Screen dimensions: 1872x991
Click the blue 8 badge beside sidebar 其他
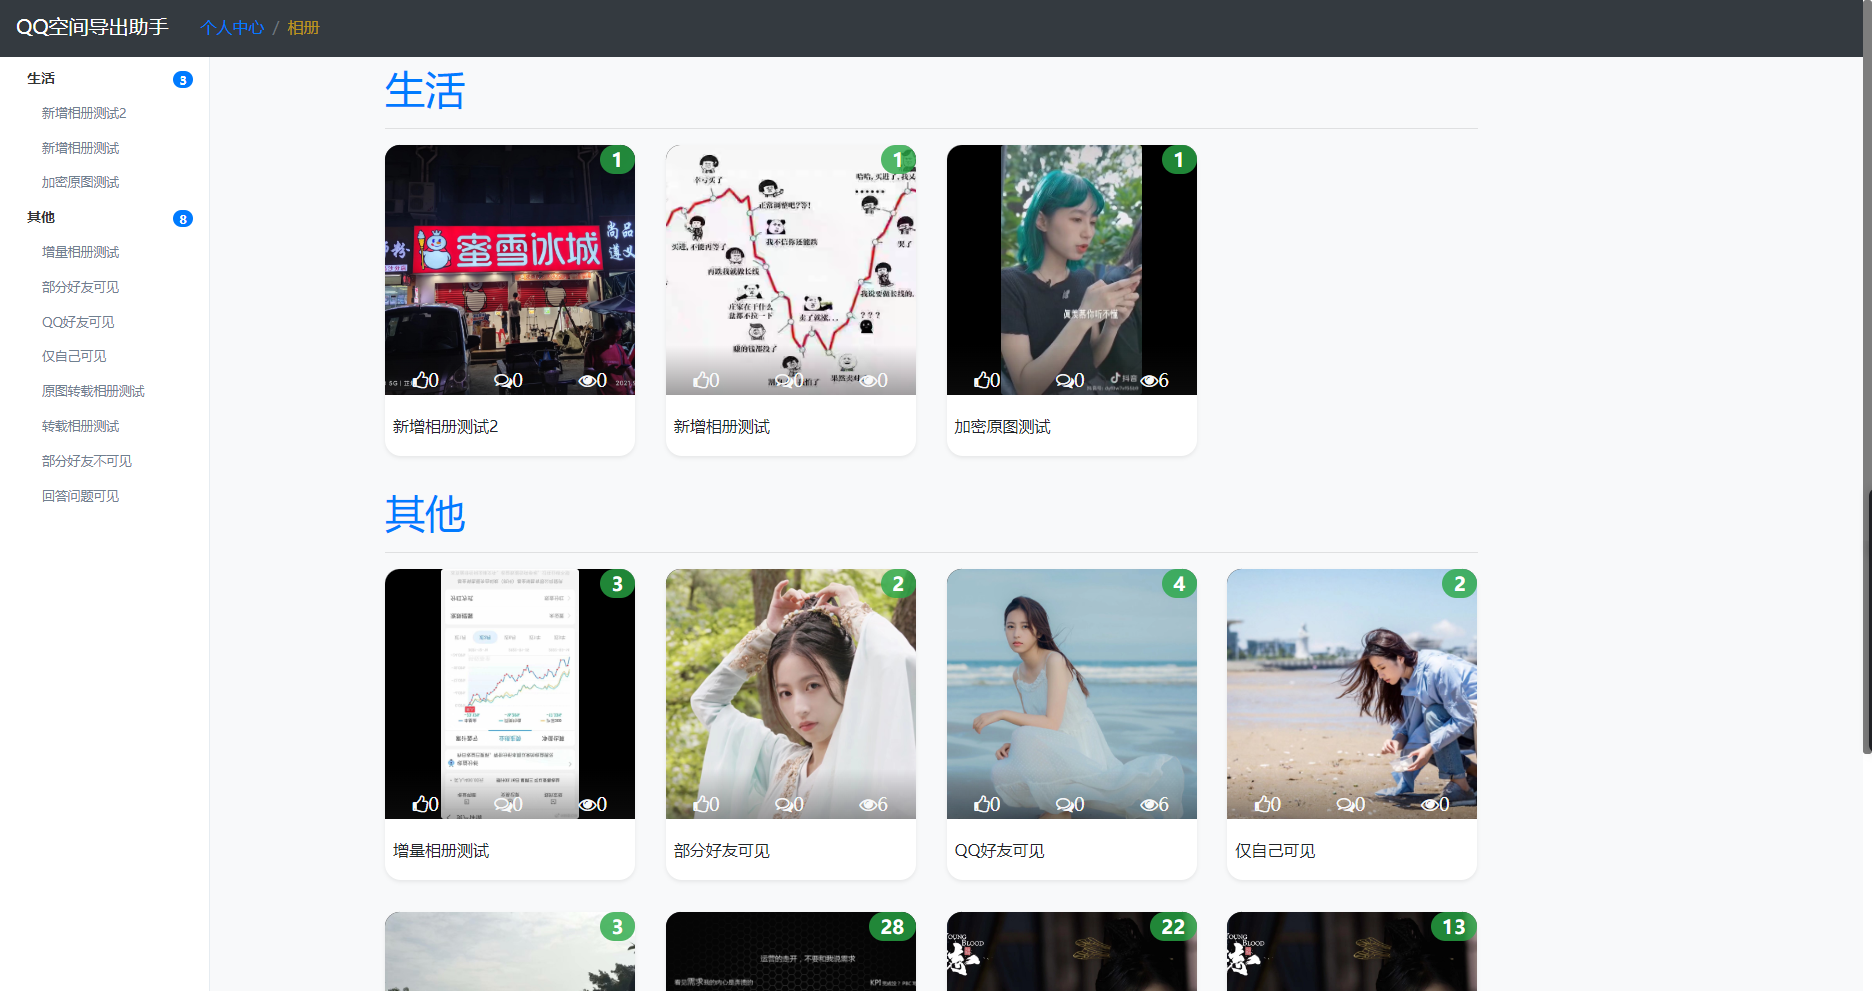(183, 219)
